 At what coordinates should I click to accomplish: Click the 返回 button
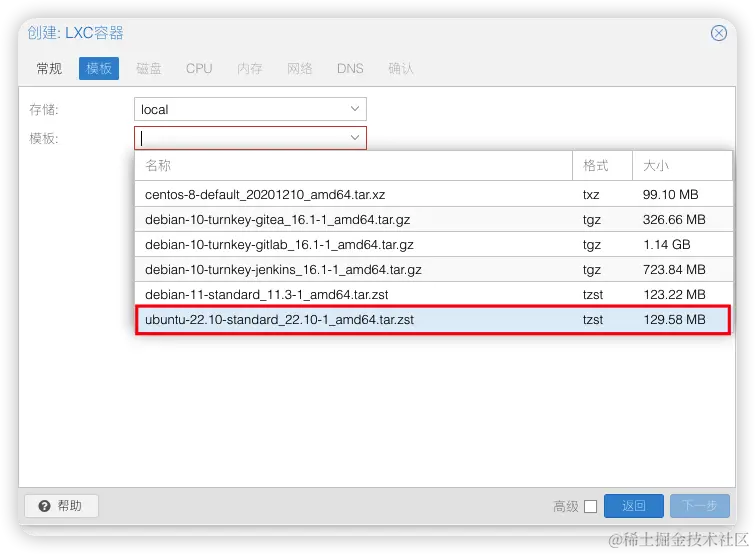click(x=634, y=506)
